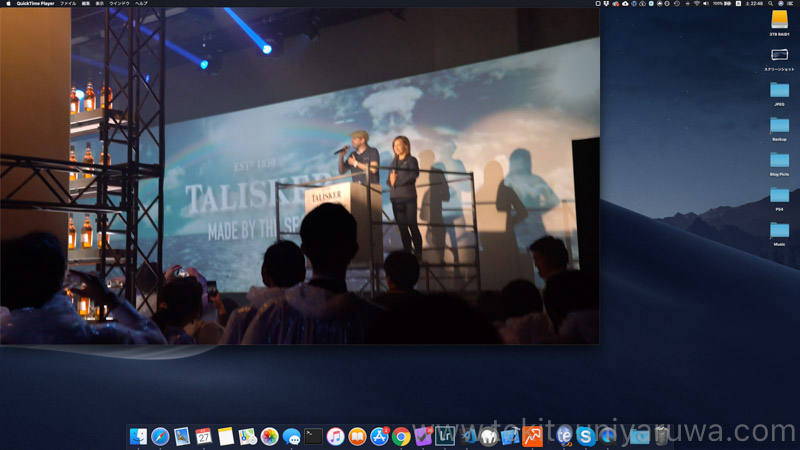800x450 pixels.
Task: Open Calendar showing 27 in Dock
Action: 204,436
